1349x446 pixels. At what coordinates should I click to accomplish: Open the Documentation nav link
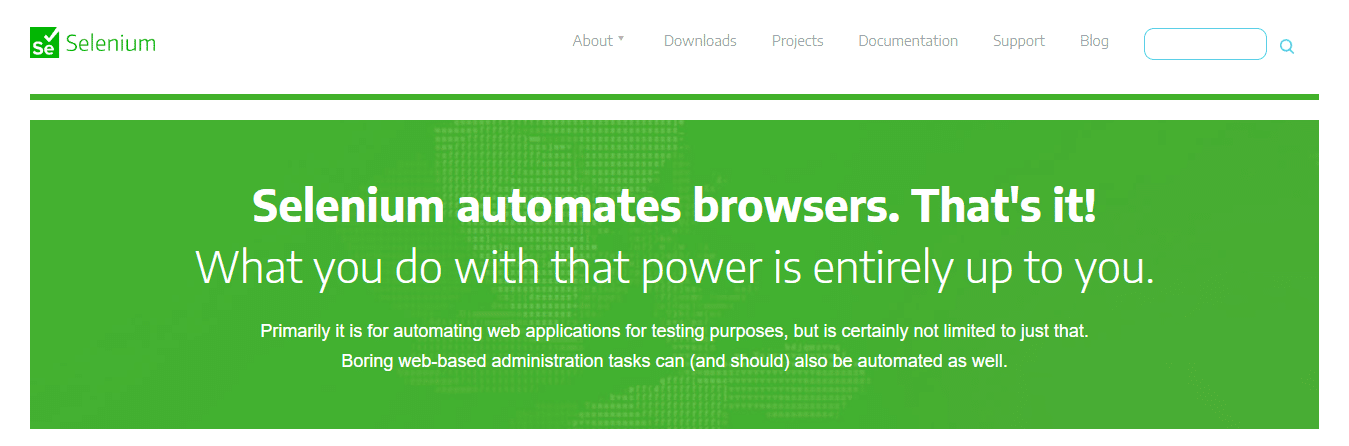pyautogui.click(x=908, y=41)
